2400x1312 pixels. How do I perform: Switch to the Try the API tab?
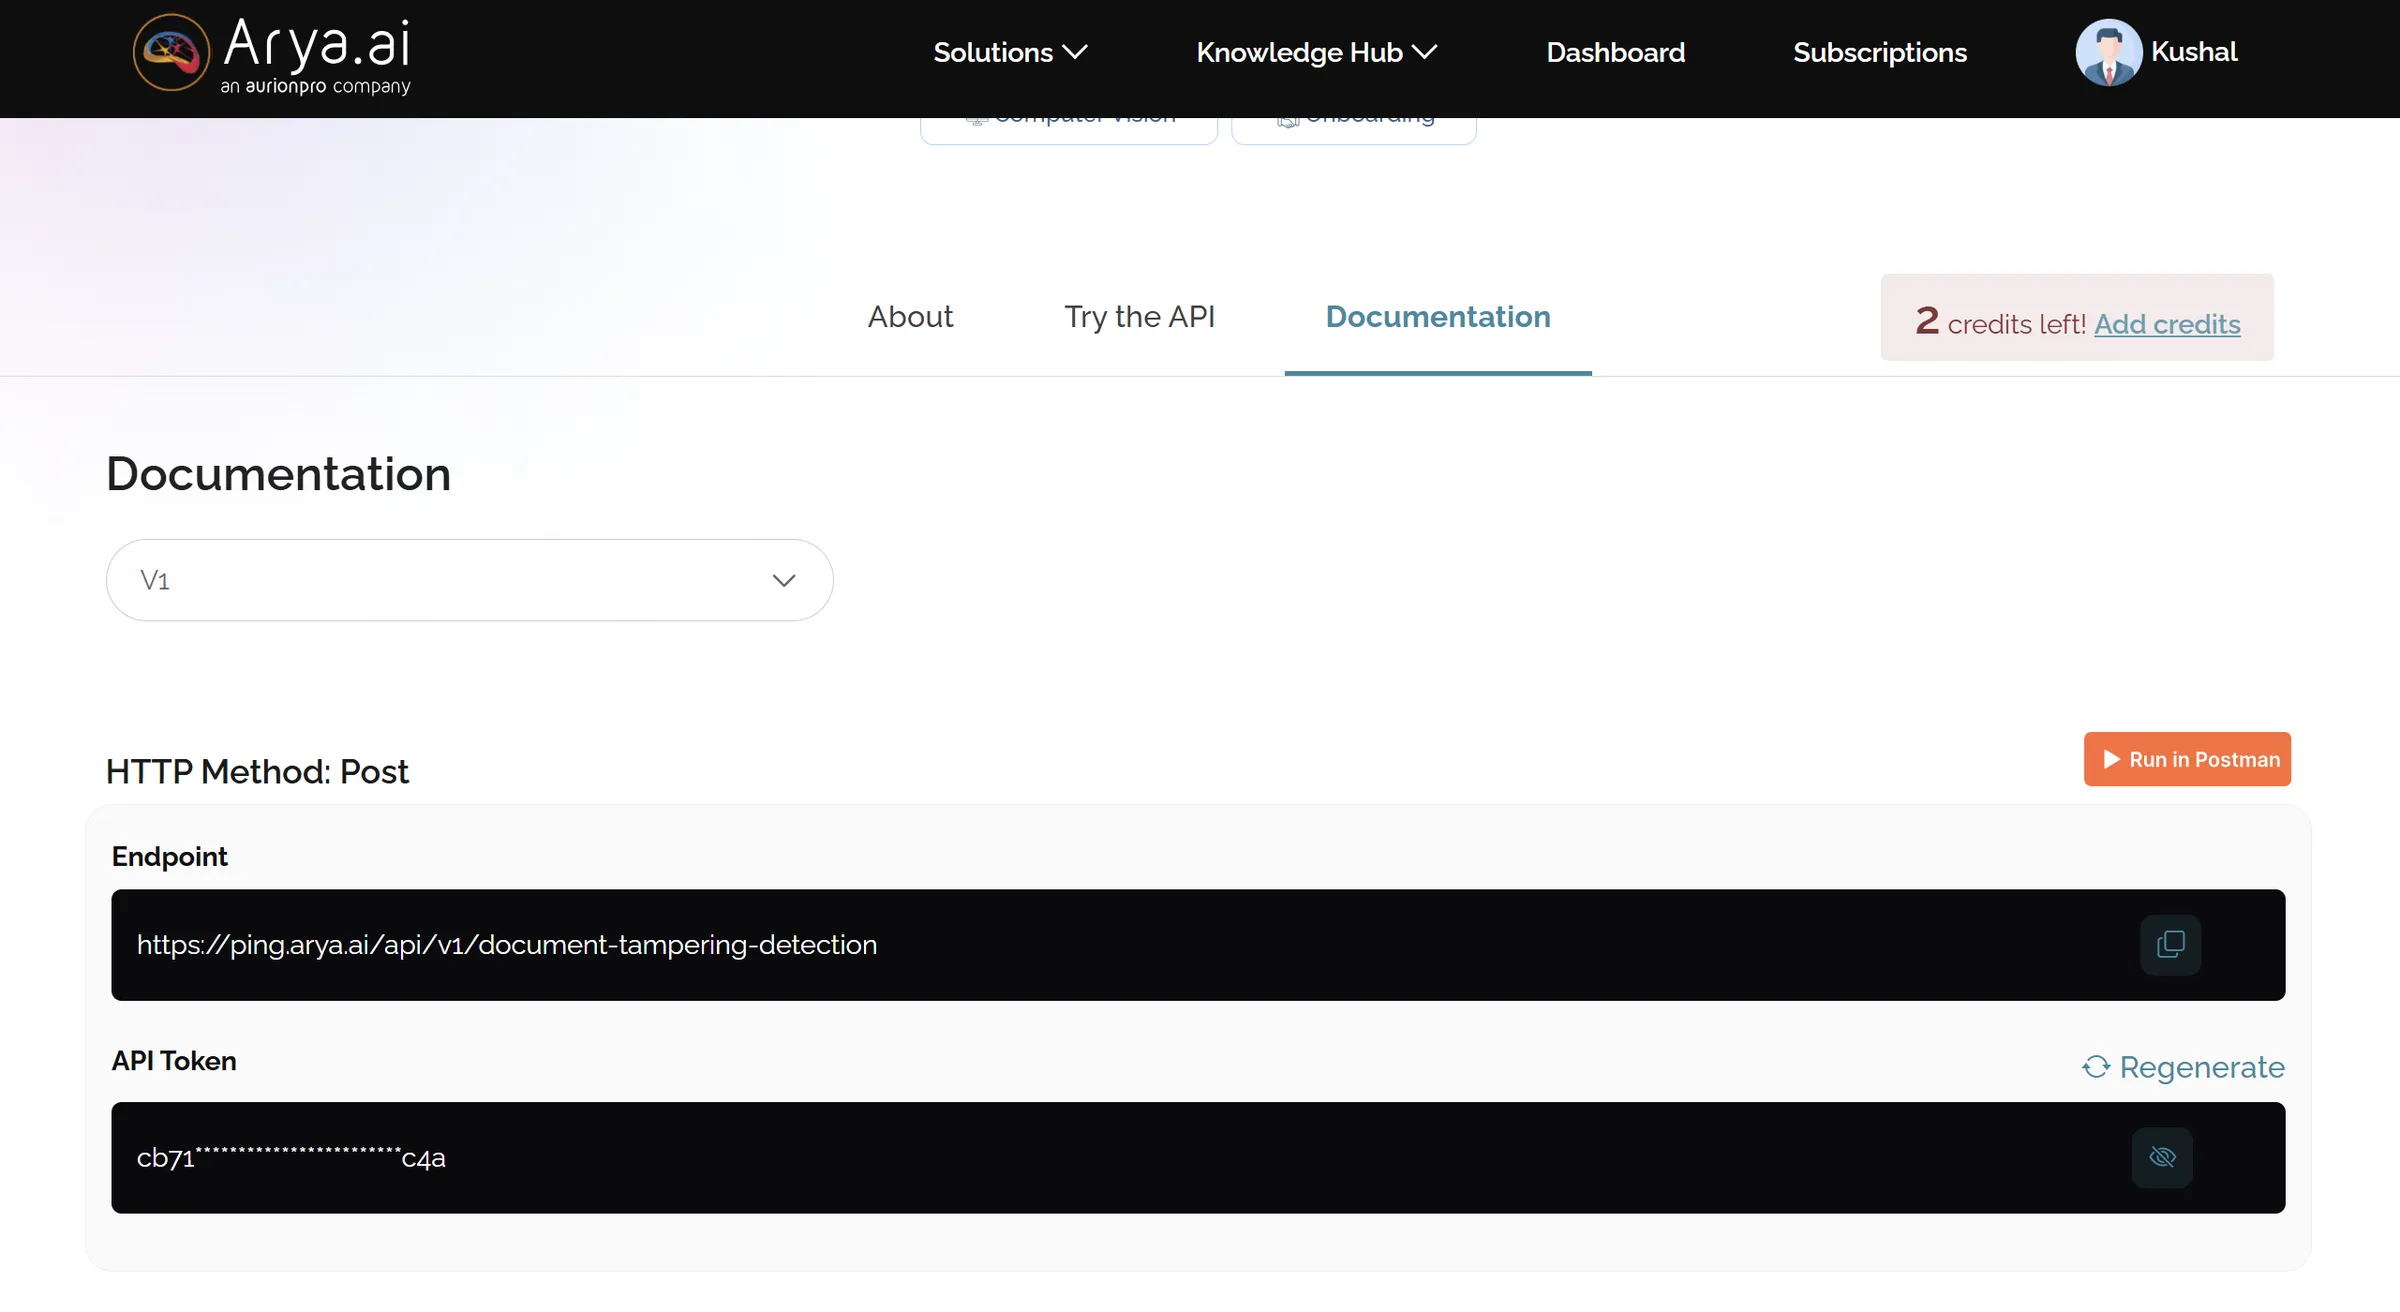pos(1140,316)
